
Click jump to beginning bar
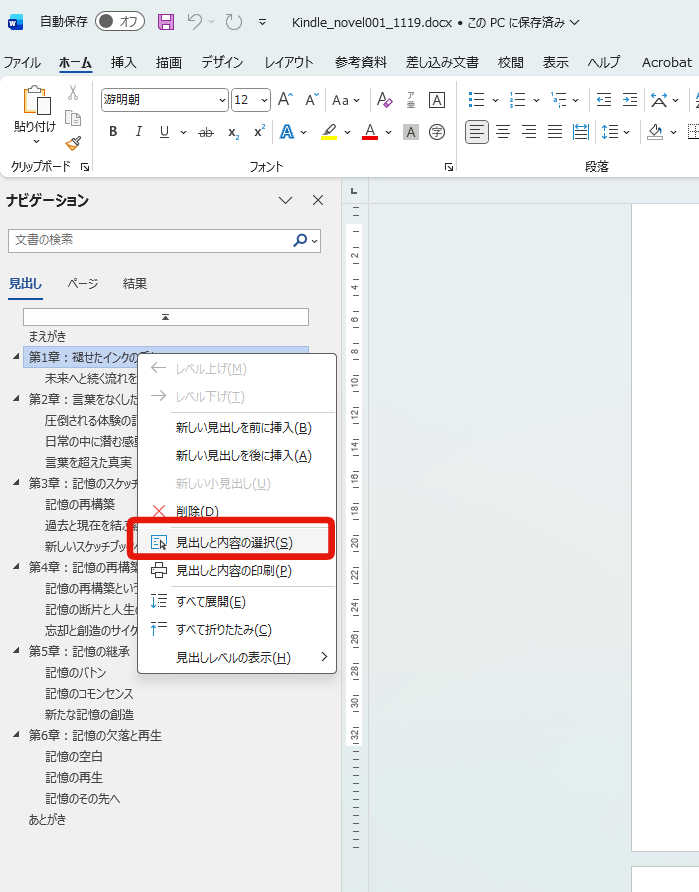tap(166, 317)
